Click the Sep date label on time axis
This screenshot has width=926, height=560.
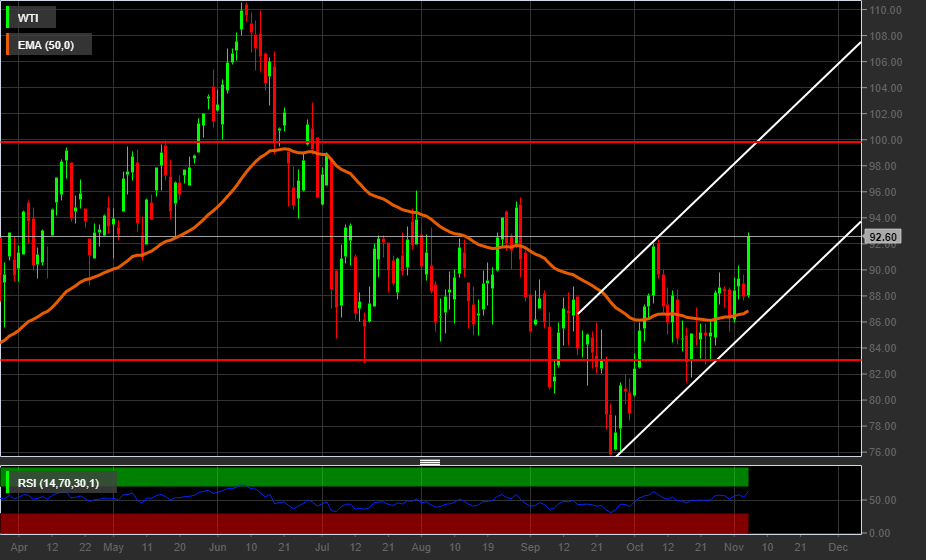point(530,547)
